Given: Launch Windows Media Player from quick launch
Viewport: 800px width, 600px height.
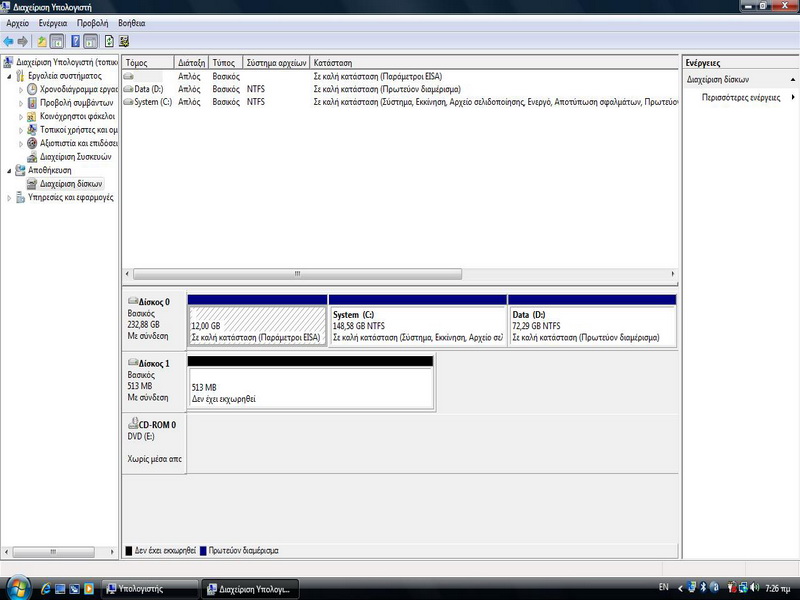Looking at the screenshot, I should [88, 588].
